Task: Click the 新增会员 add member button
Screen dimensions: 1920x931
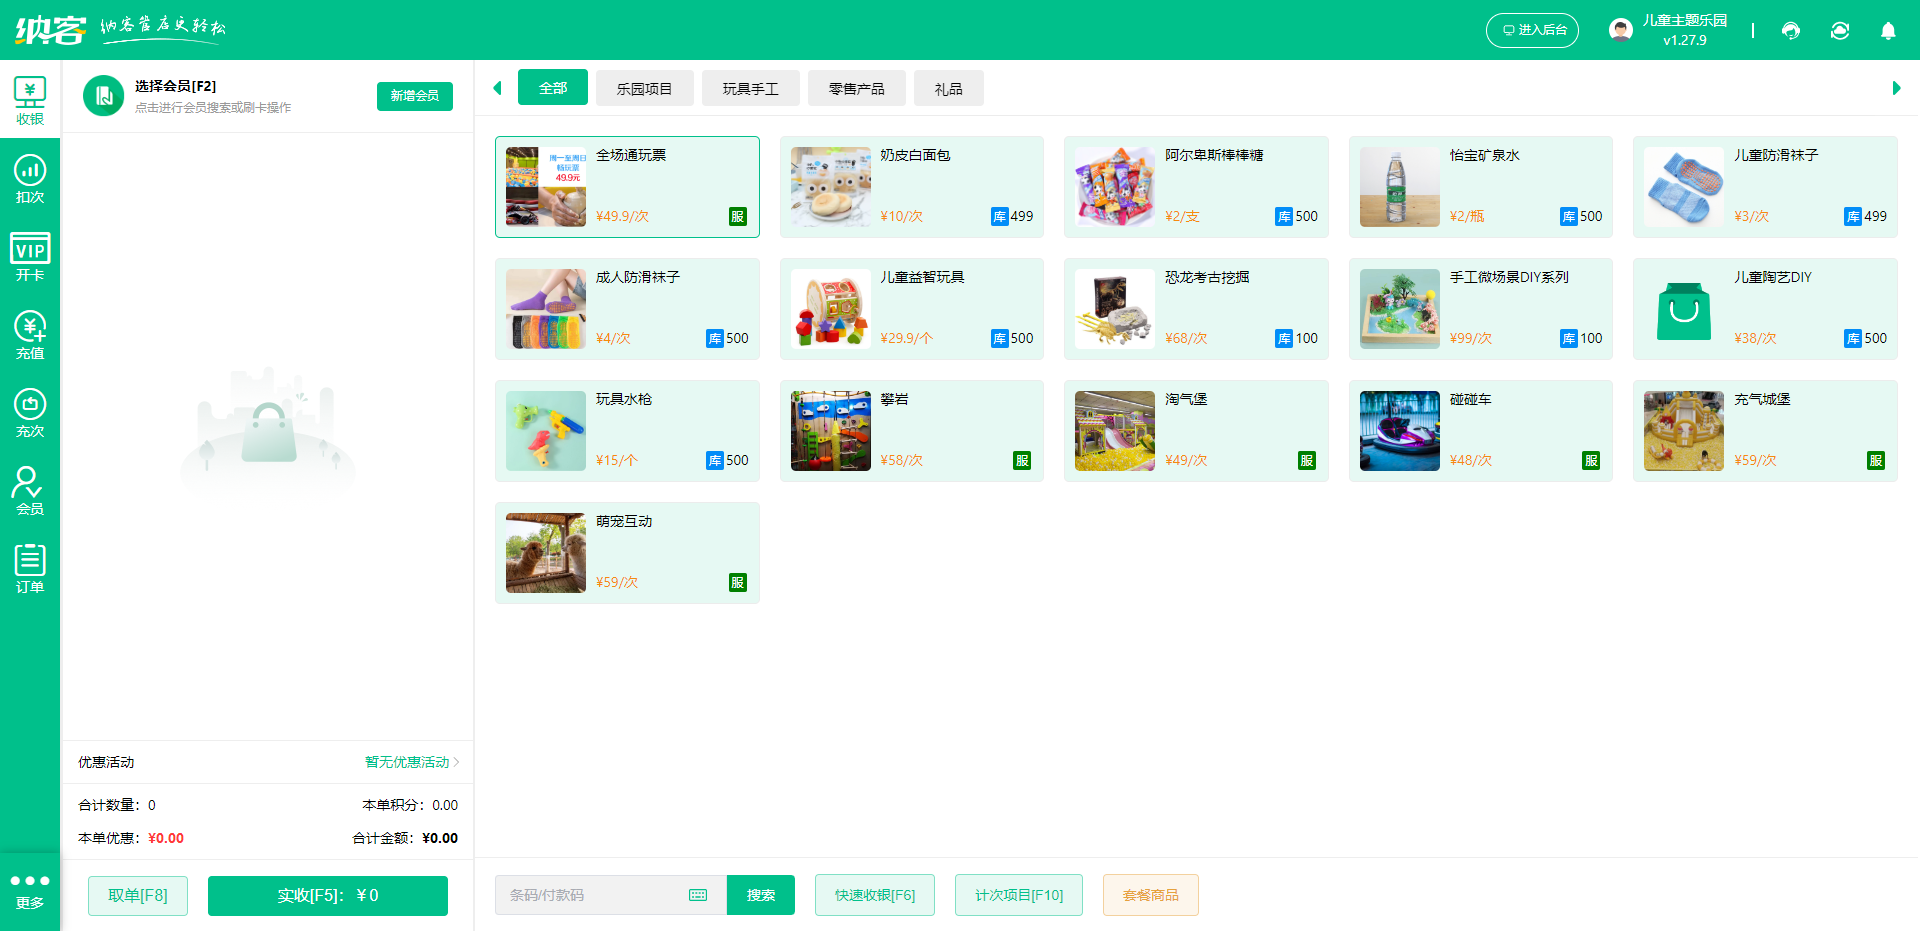Action: coord(415,96)
